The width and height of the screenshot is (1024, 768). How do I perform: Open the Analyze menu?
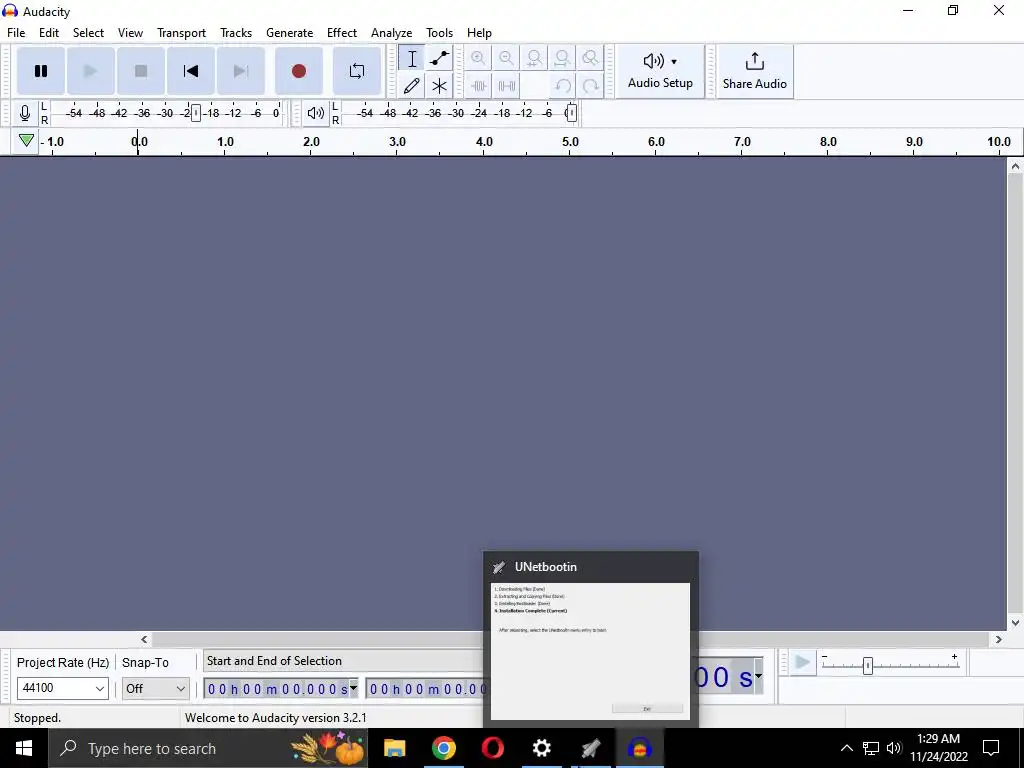click(x=391, y=33)
